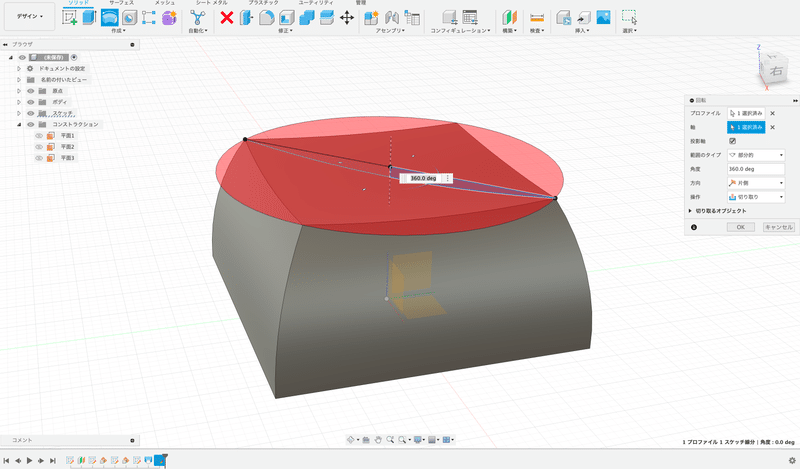The width and height of the screenshot is (800, 469).
Task: Select the Create Sketch tool
Action: [x=69, y=17]
